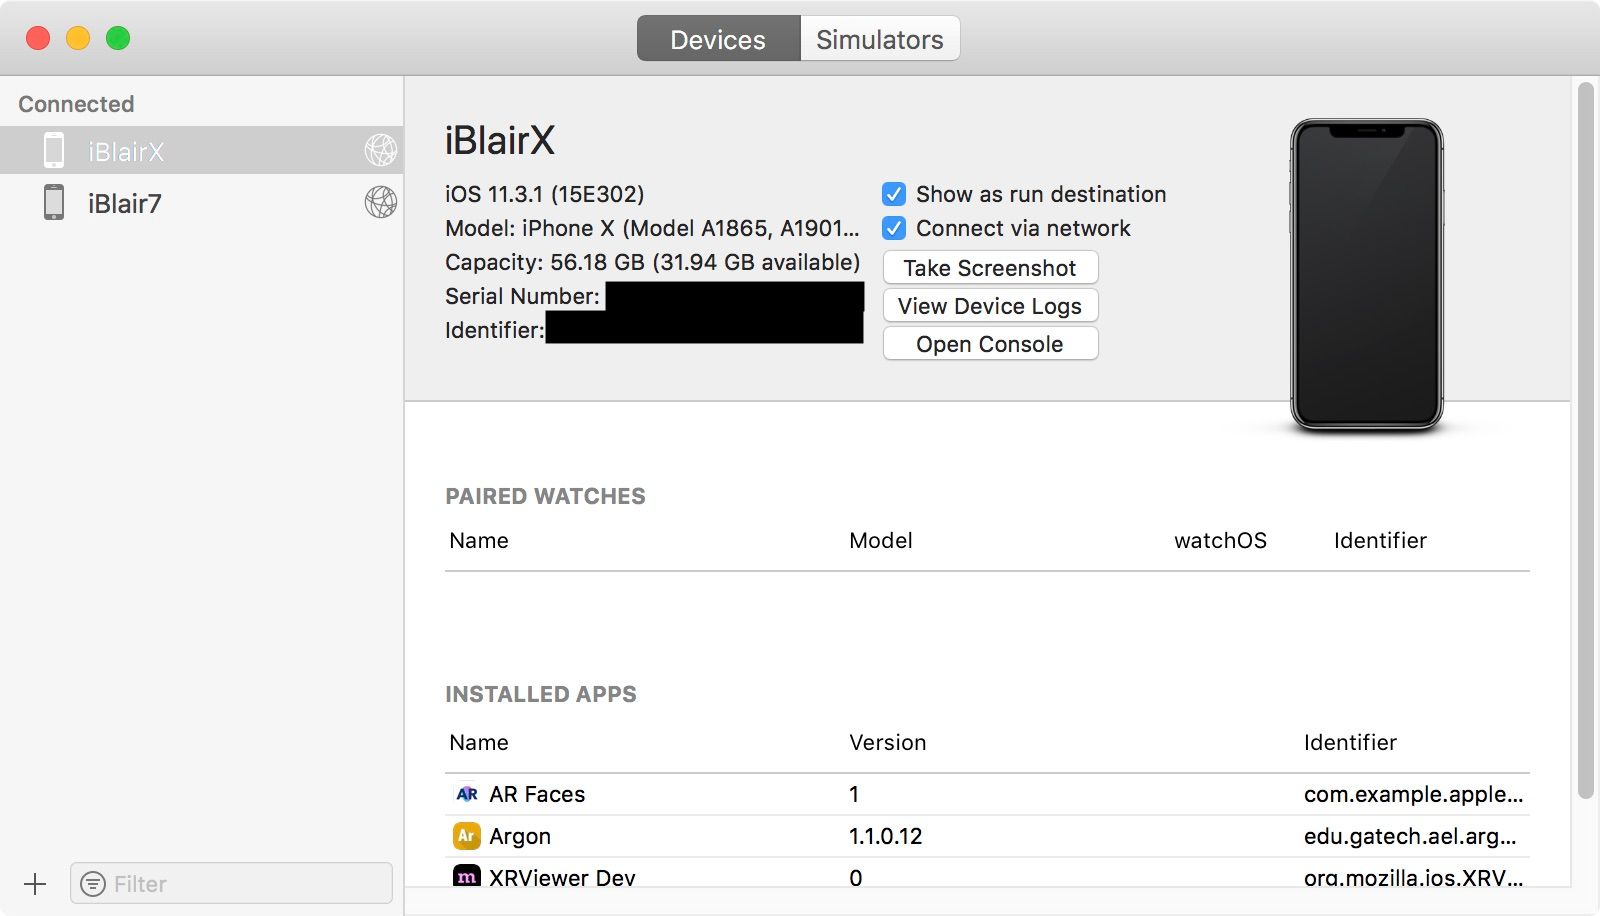Toggle the Connect via network checkbox on
1600x916 pixels.
point(893,228)
